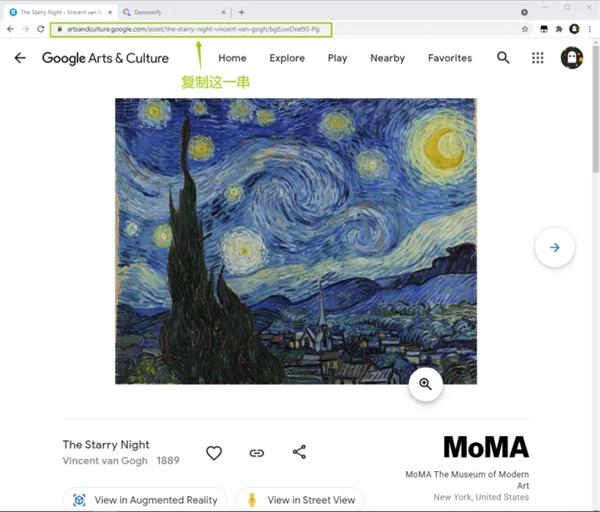Image resolution: width=600 pixels, height=512 pixels.
Task: Click The Starry Night painting image
Action: tap(296, 241)
